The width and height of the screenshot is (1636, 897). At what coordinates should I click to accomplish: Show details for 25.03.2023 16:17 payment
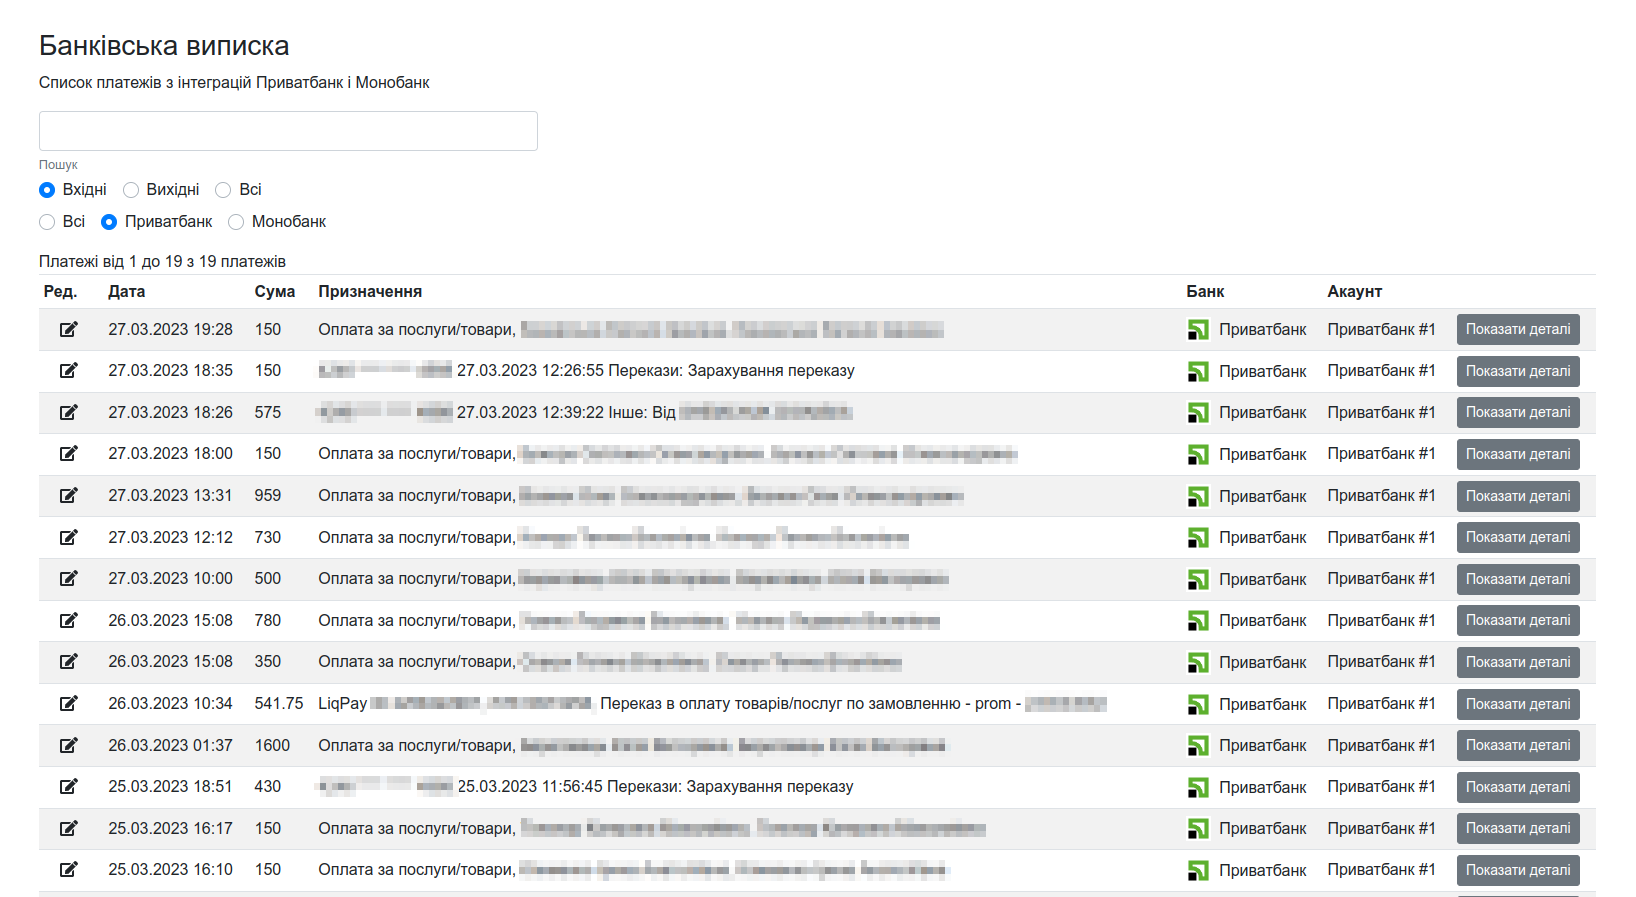pos(1518,828)
